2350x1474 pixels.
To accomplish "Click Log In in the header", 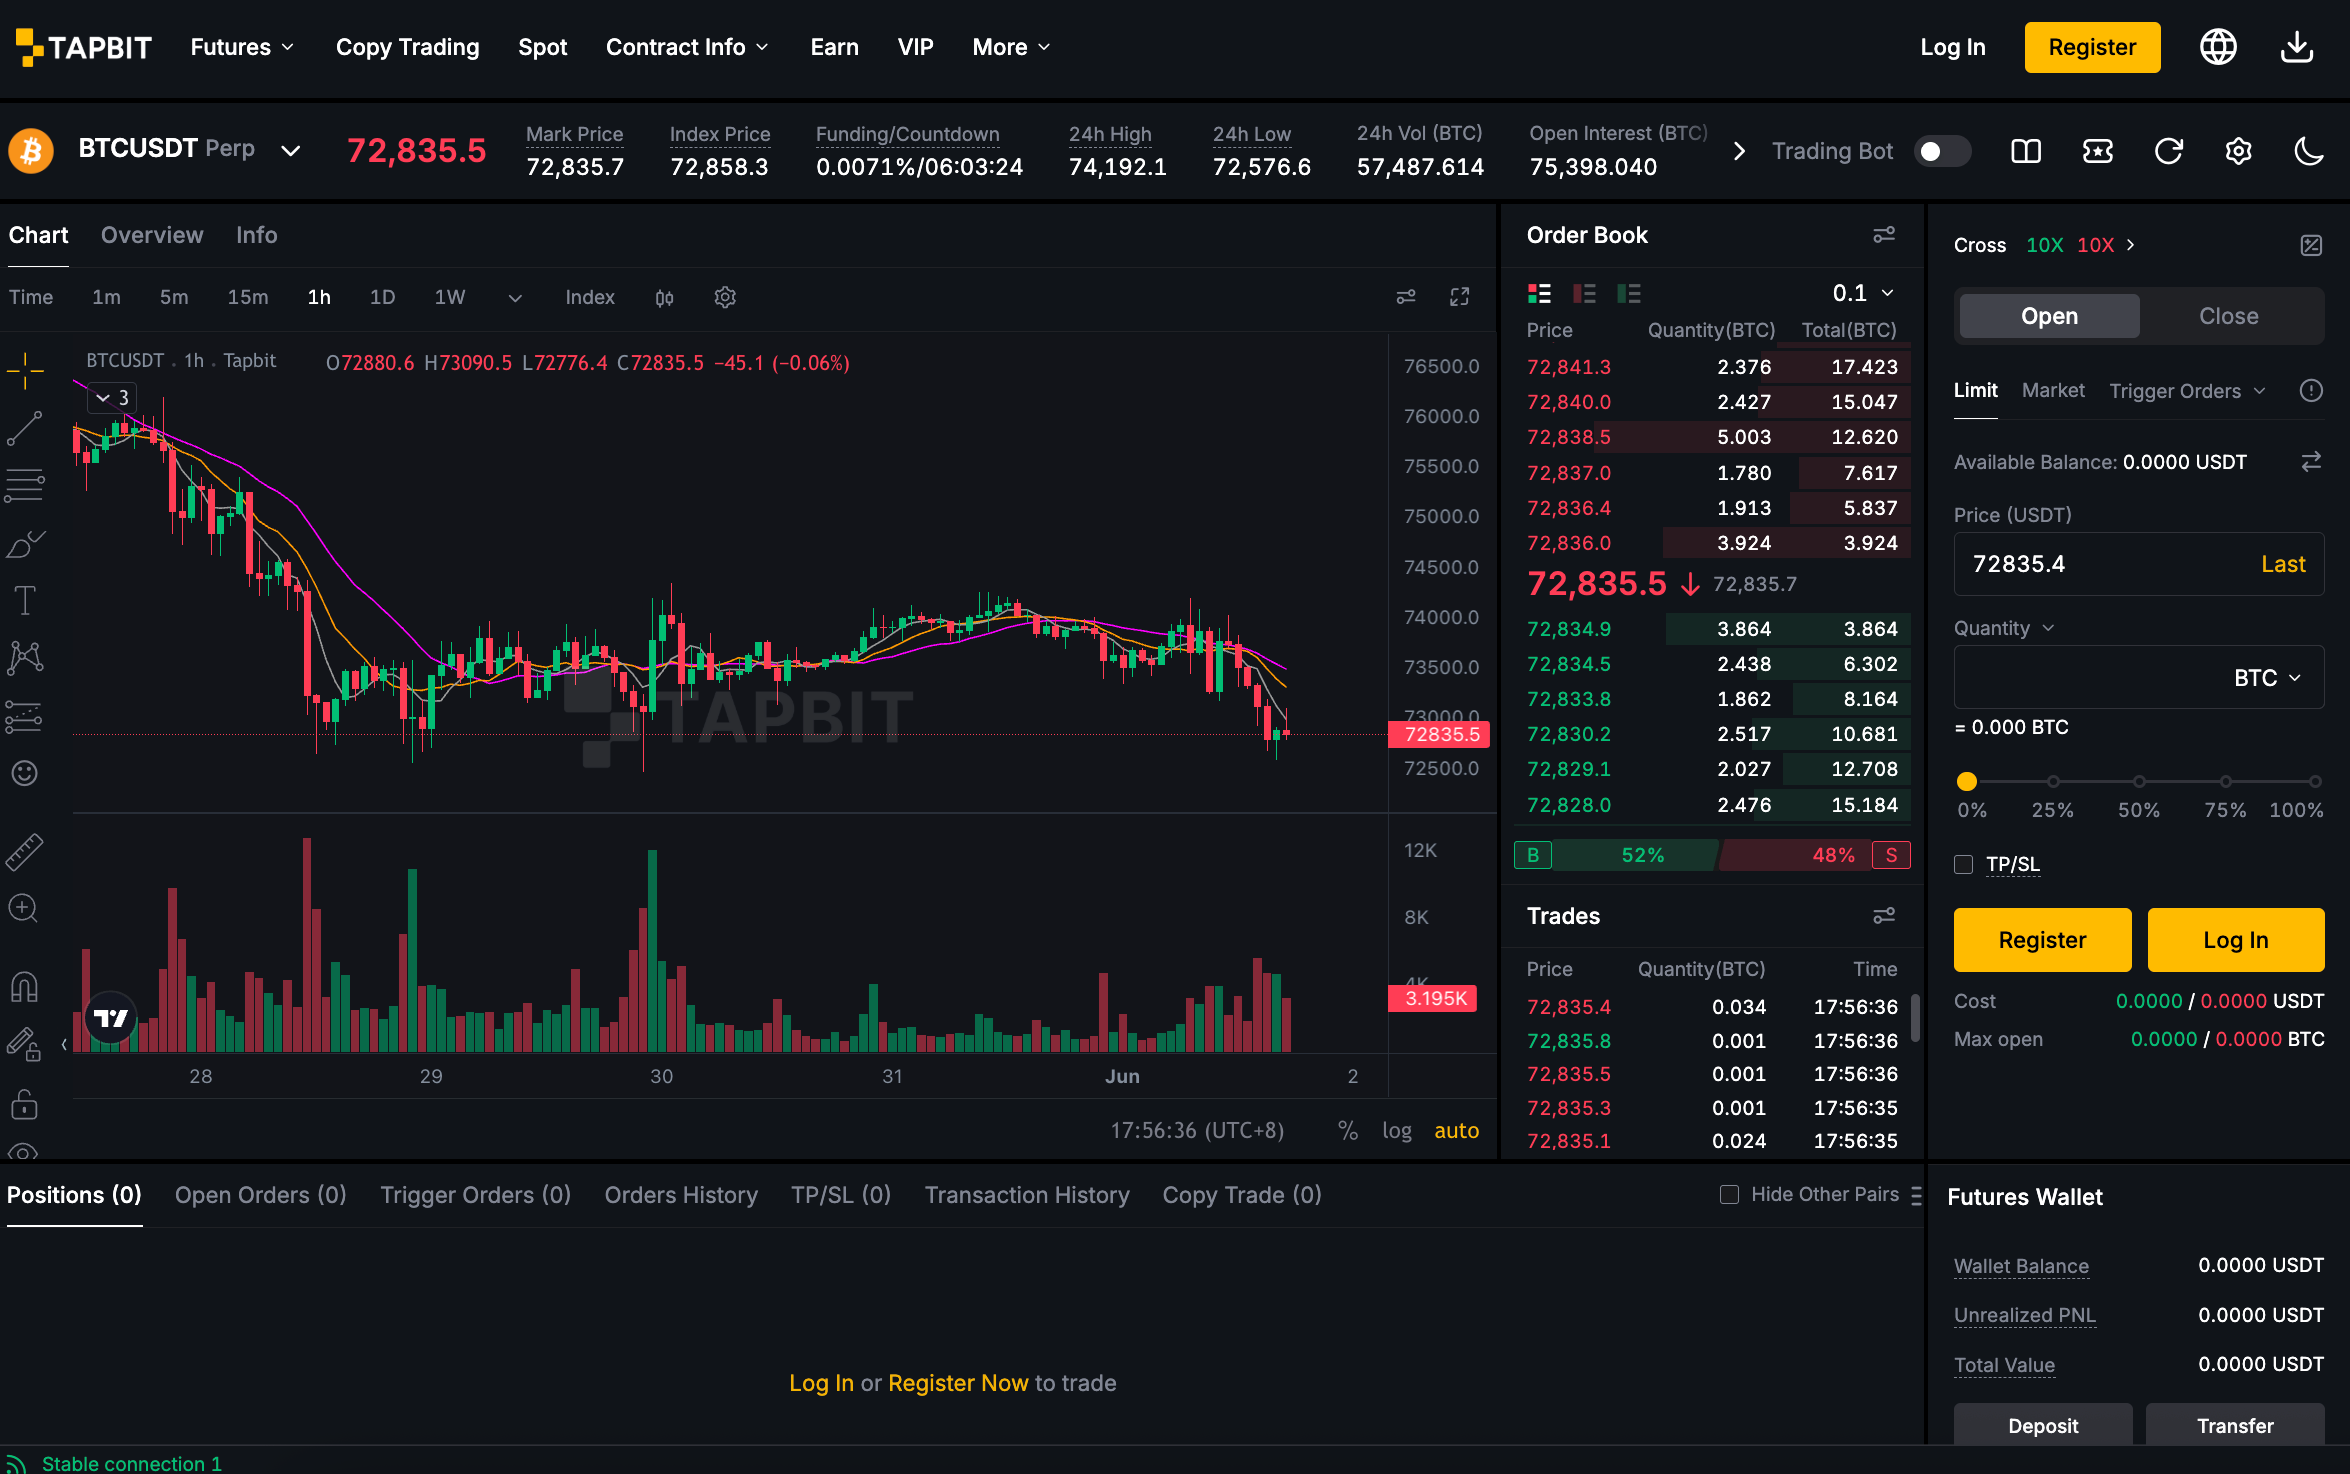I will pos(1953,47).
